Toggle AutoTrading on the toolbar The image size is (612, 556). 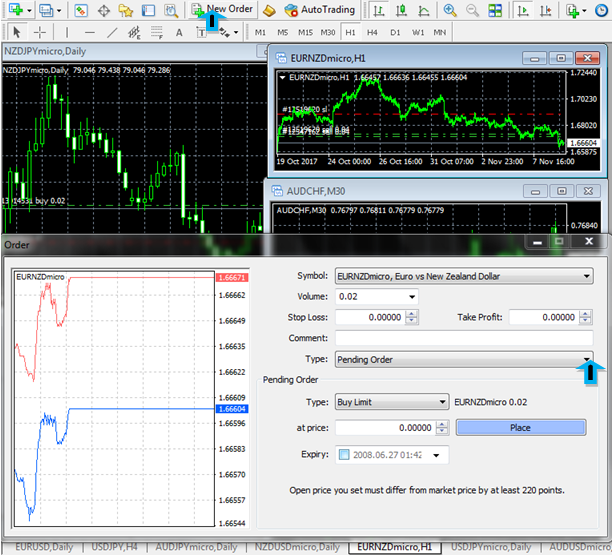tap(318, 9)
